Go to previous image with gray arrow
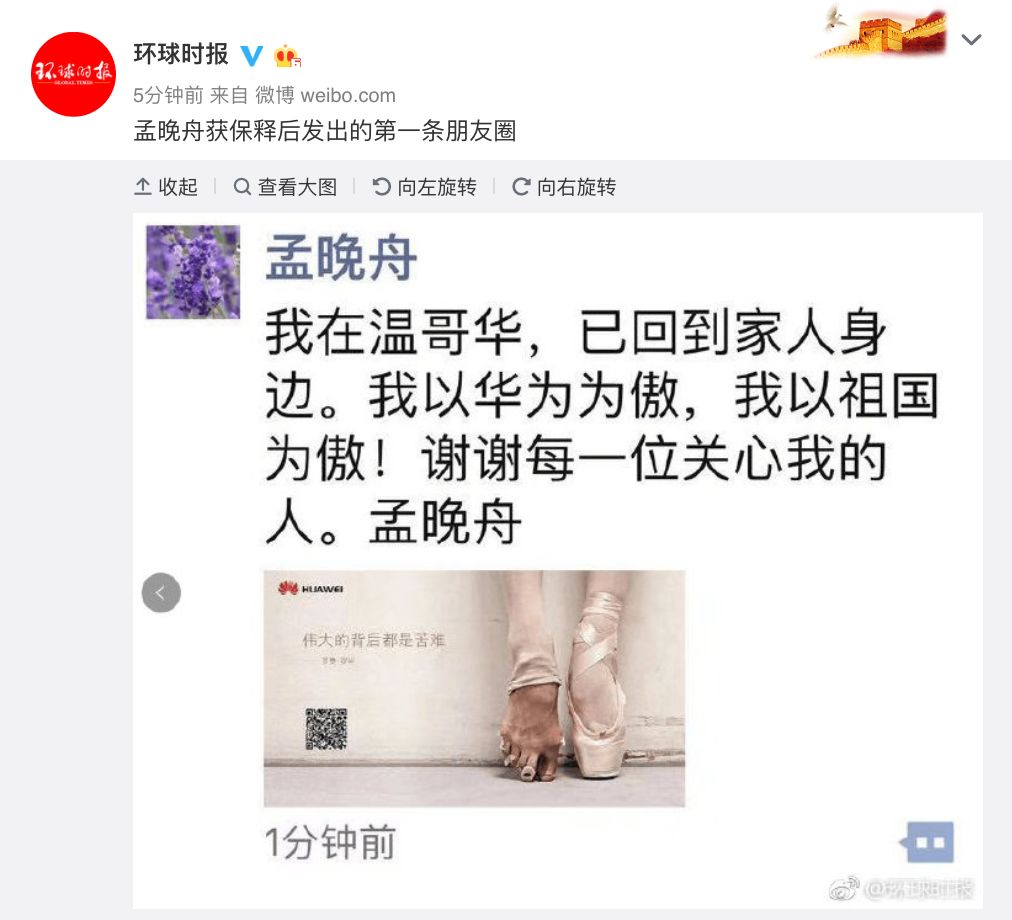This screenshot has height=920, width=1012. [x=161, y=593]
